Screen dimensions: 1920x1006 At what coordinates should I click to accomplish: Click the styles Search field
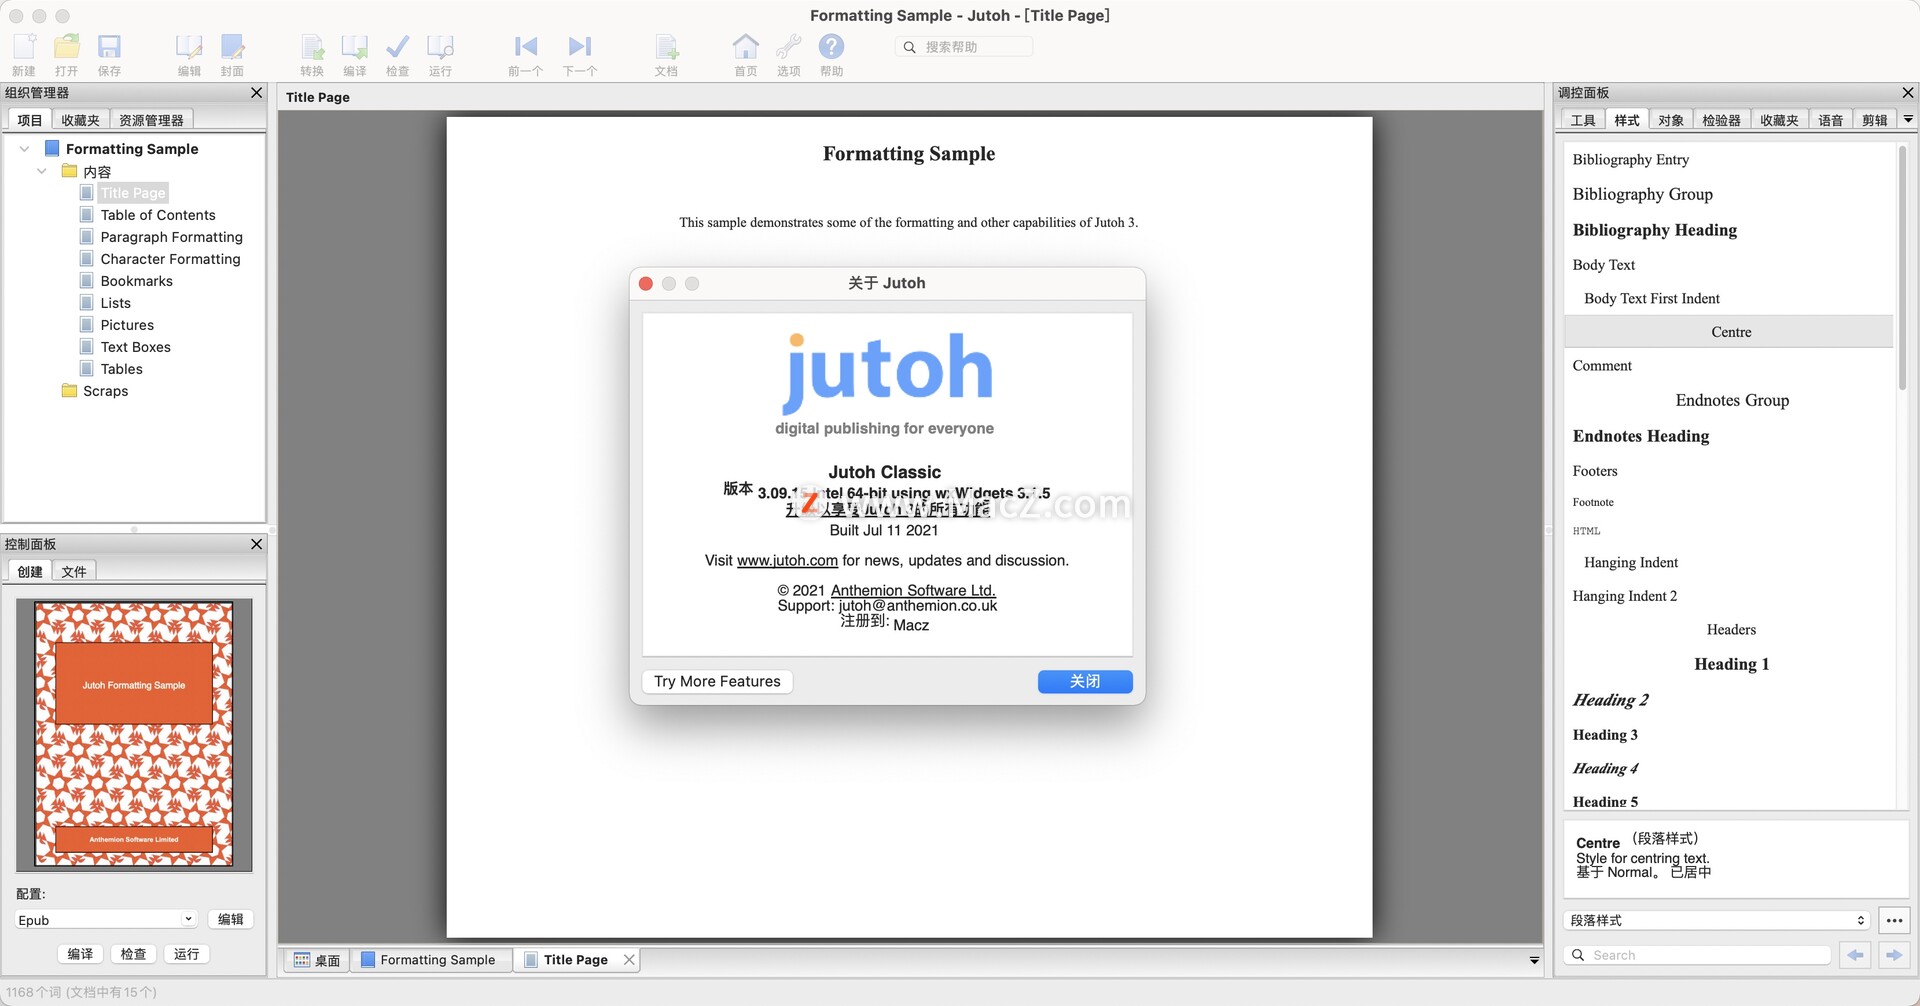point(1698,955)
